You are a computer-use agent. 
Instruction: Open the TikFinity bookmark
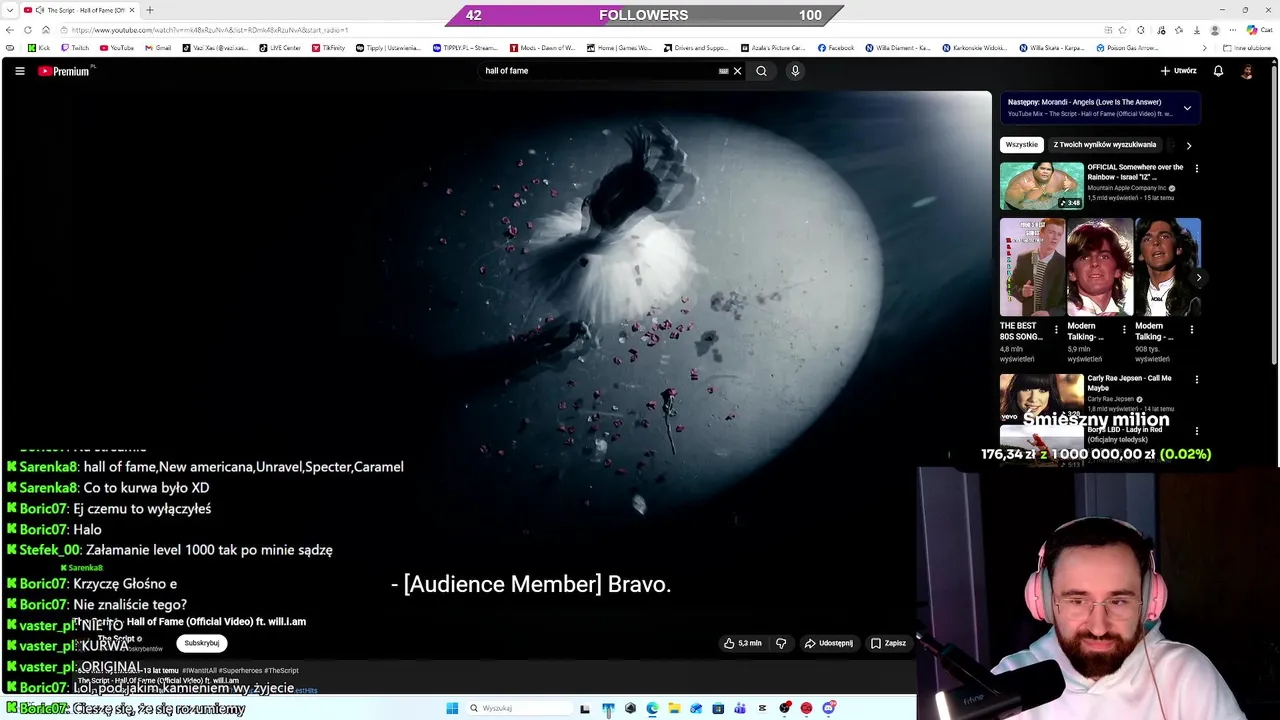click(x=328, y=48)
